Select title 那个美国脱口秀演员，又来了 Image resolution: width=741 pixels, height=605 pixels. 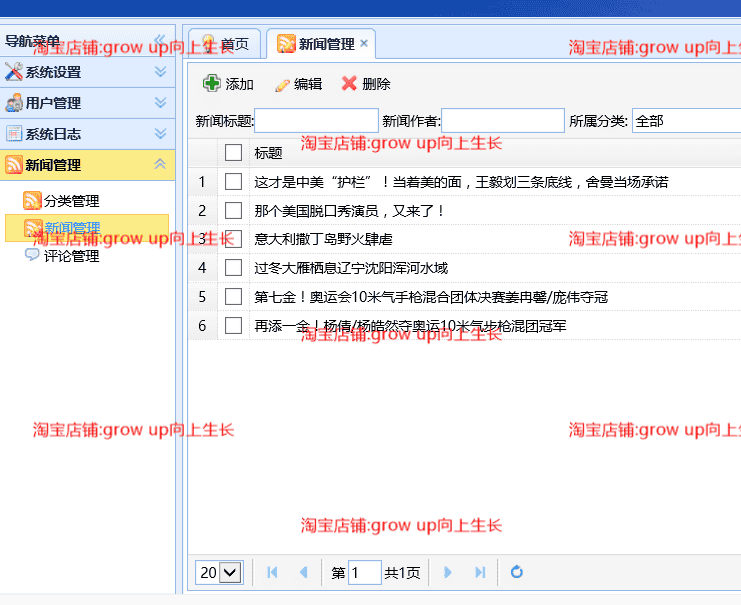[x=349, y=211]
